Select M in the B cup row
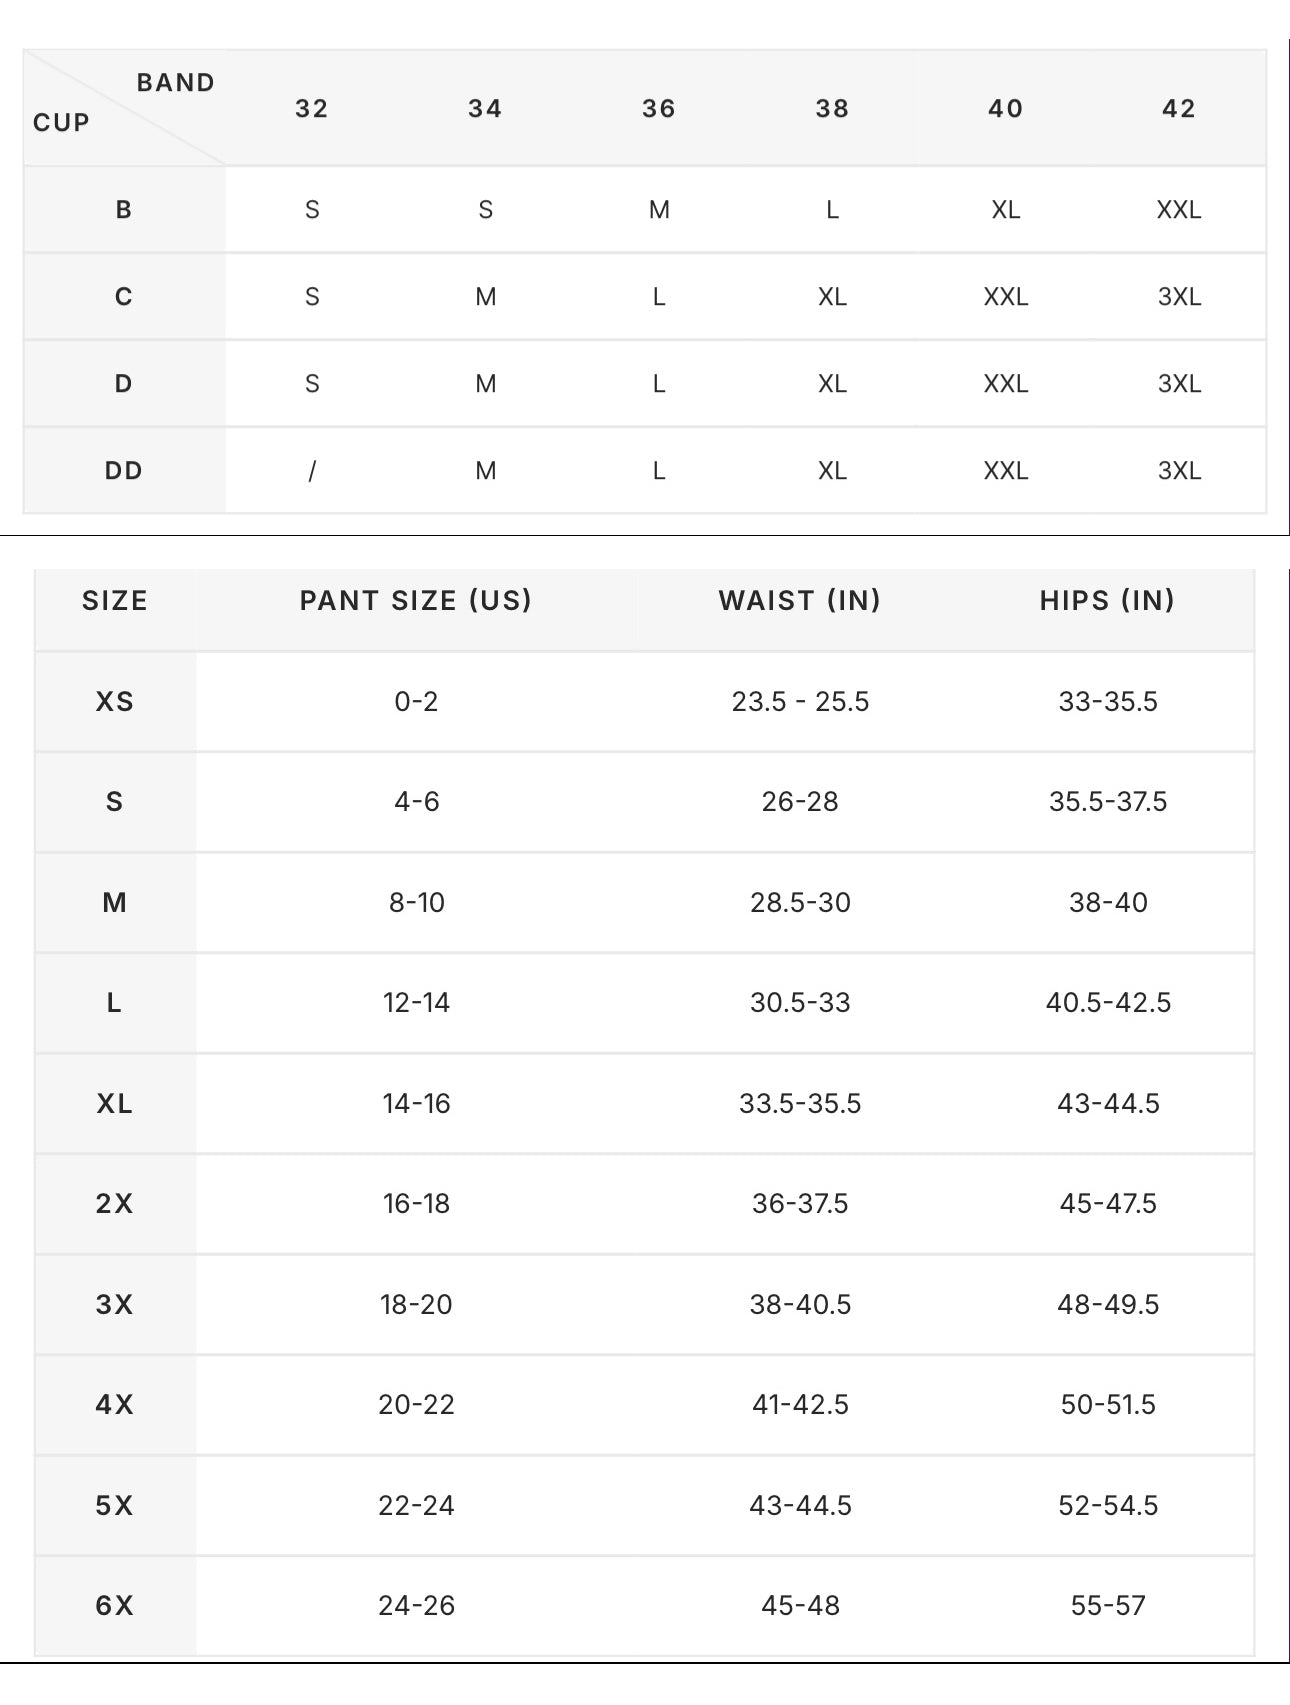The height and width of the screenshot is (1705, 1290). (659, 210)
